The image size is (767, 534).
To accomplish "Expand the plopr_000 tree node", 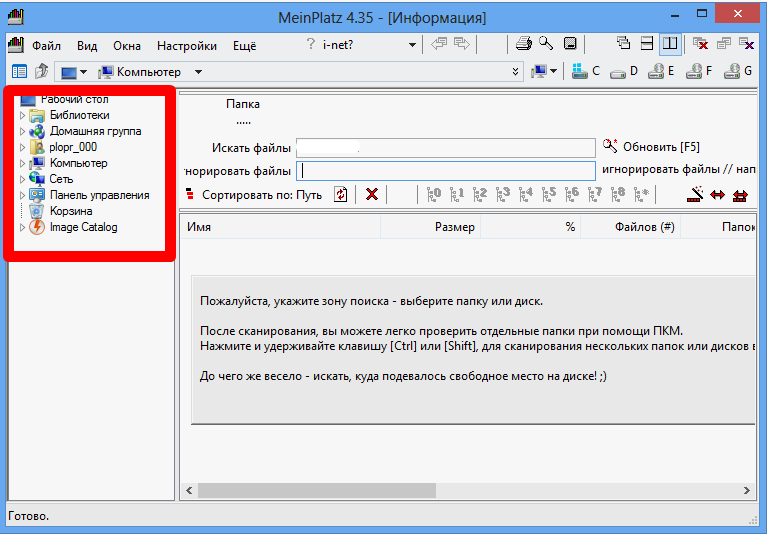I will pos(23,148).
